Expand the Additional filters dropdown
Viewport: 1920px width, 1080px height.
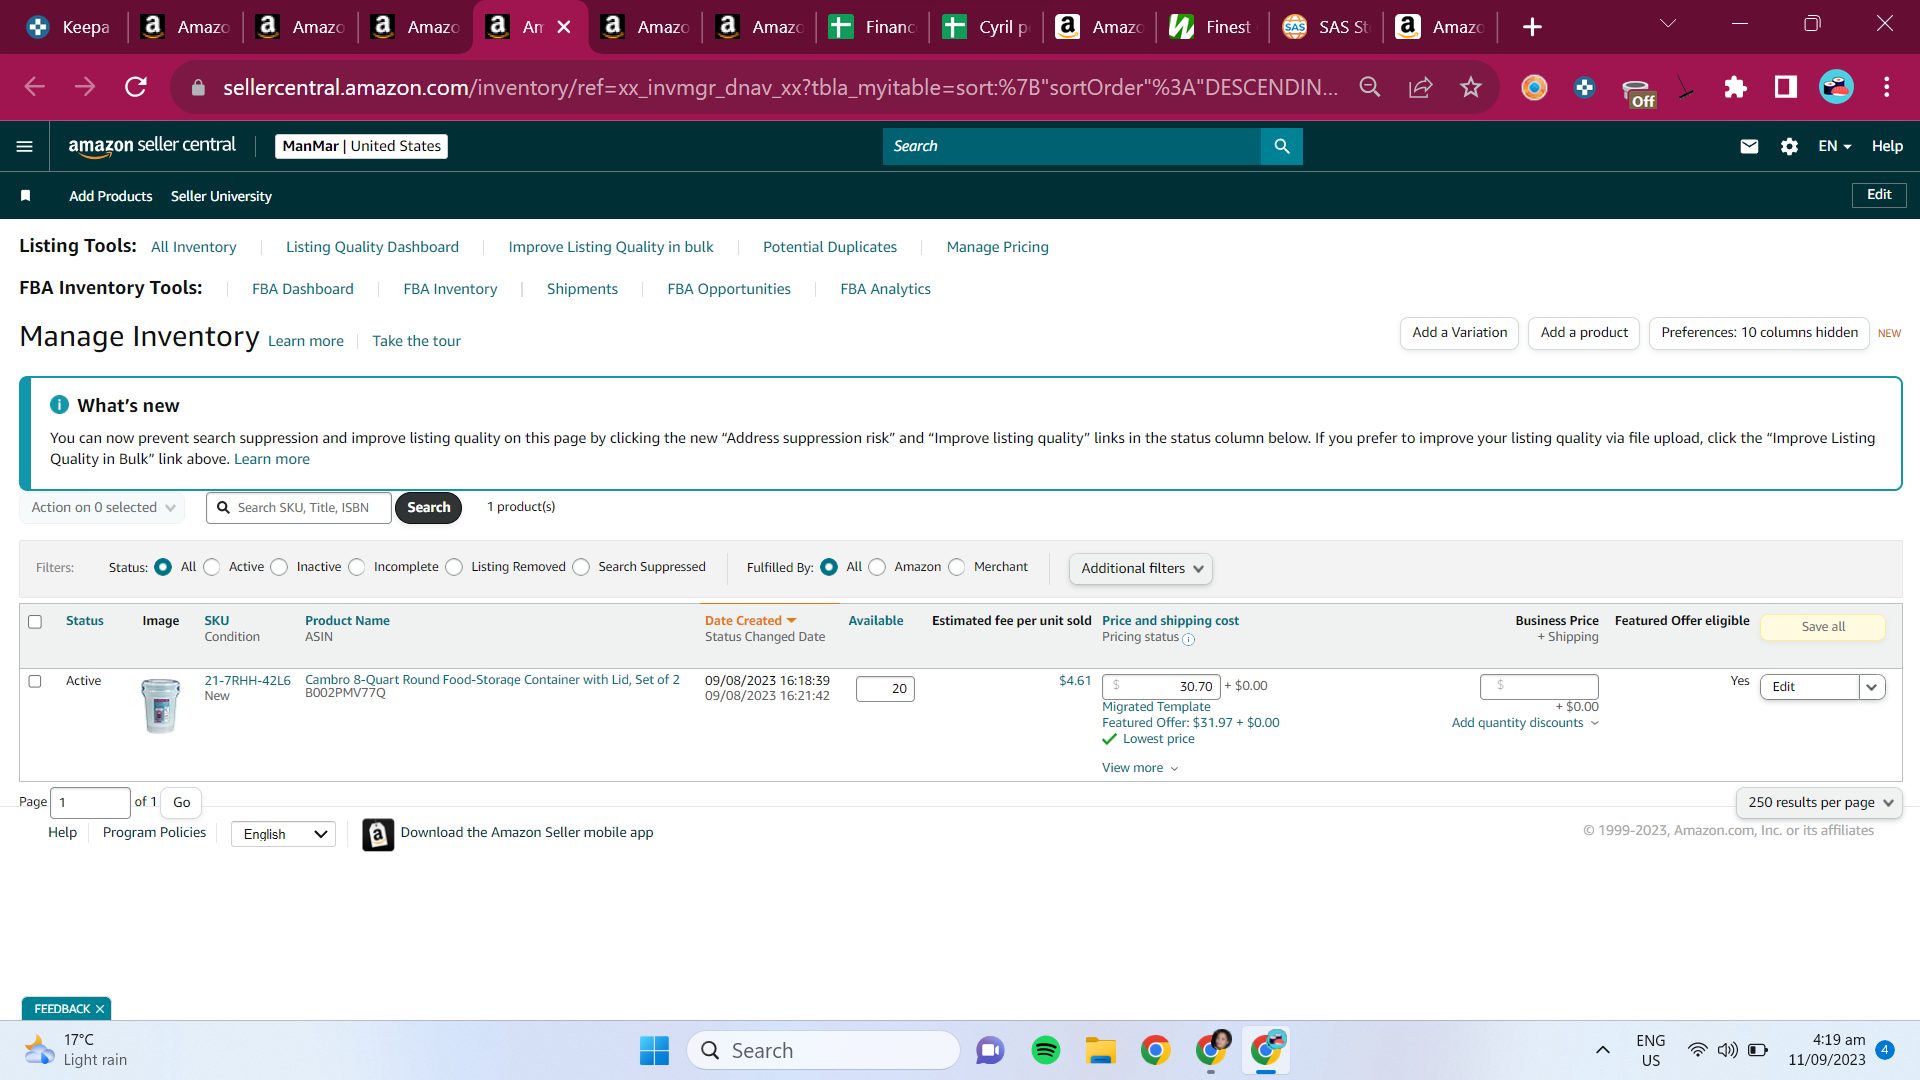1141,568
